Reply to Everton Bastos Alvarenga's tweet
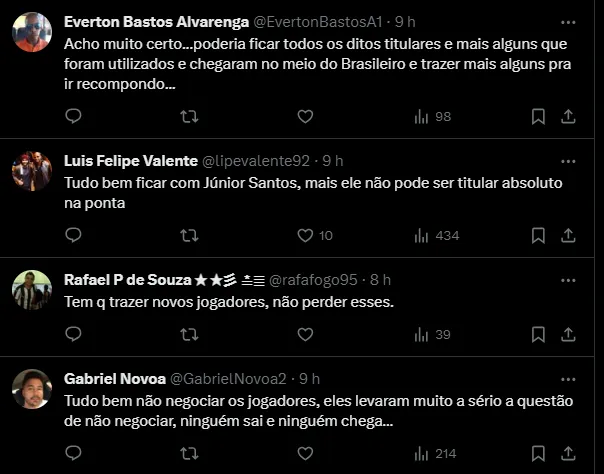 click(x=73, y=117)
